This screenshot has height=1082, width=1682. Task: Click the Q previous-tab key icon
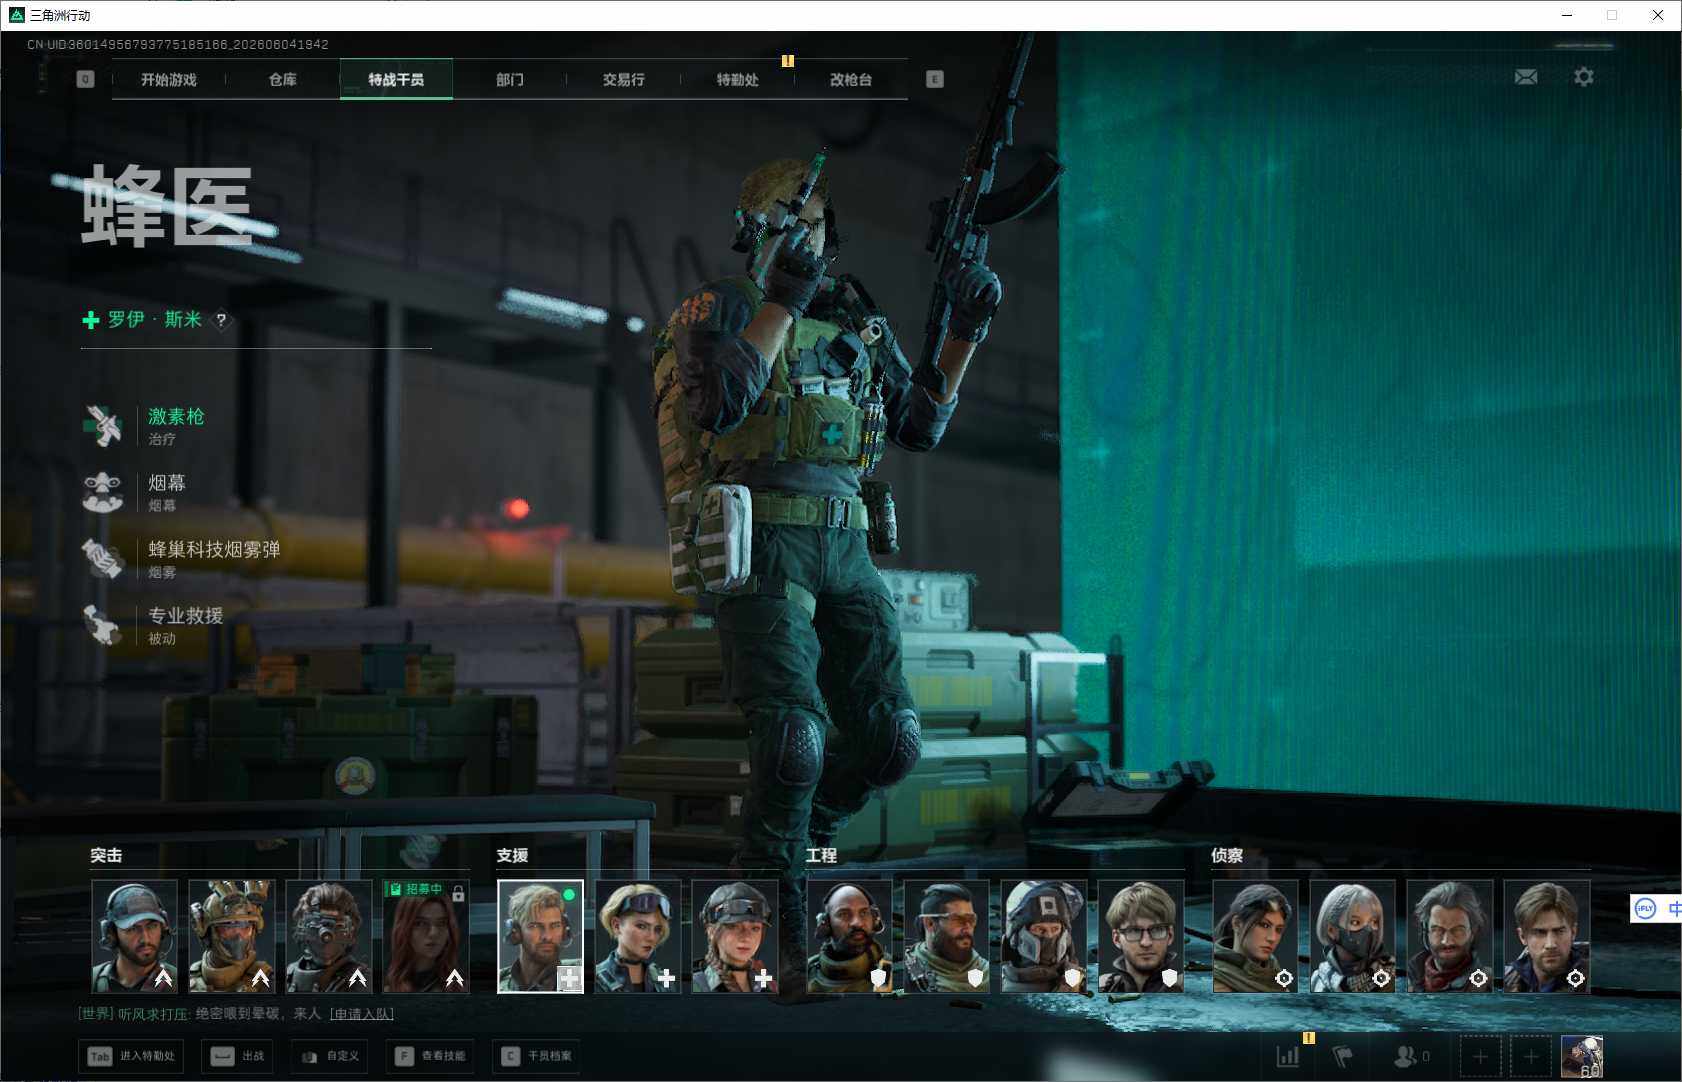(85, 79)
